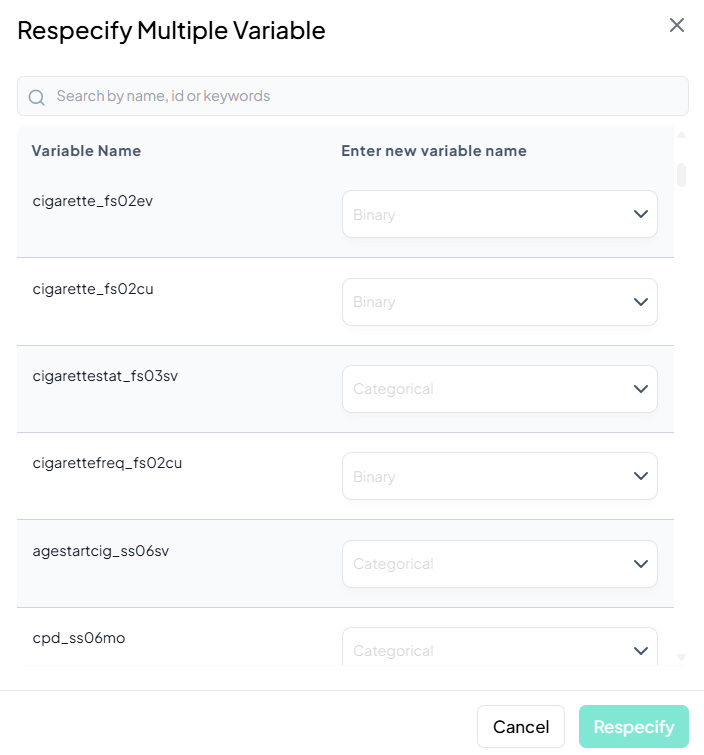The width and height of the screenshot is (704, 755).
Task: Click the Variable Name column header
Action: tap(86, 151)
